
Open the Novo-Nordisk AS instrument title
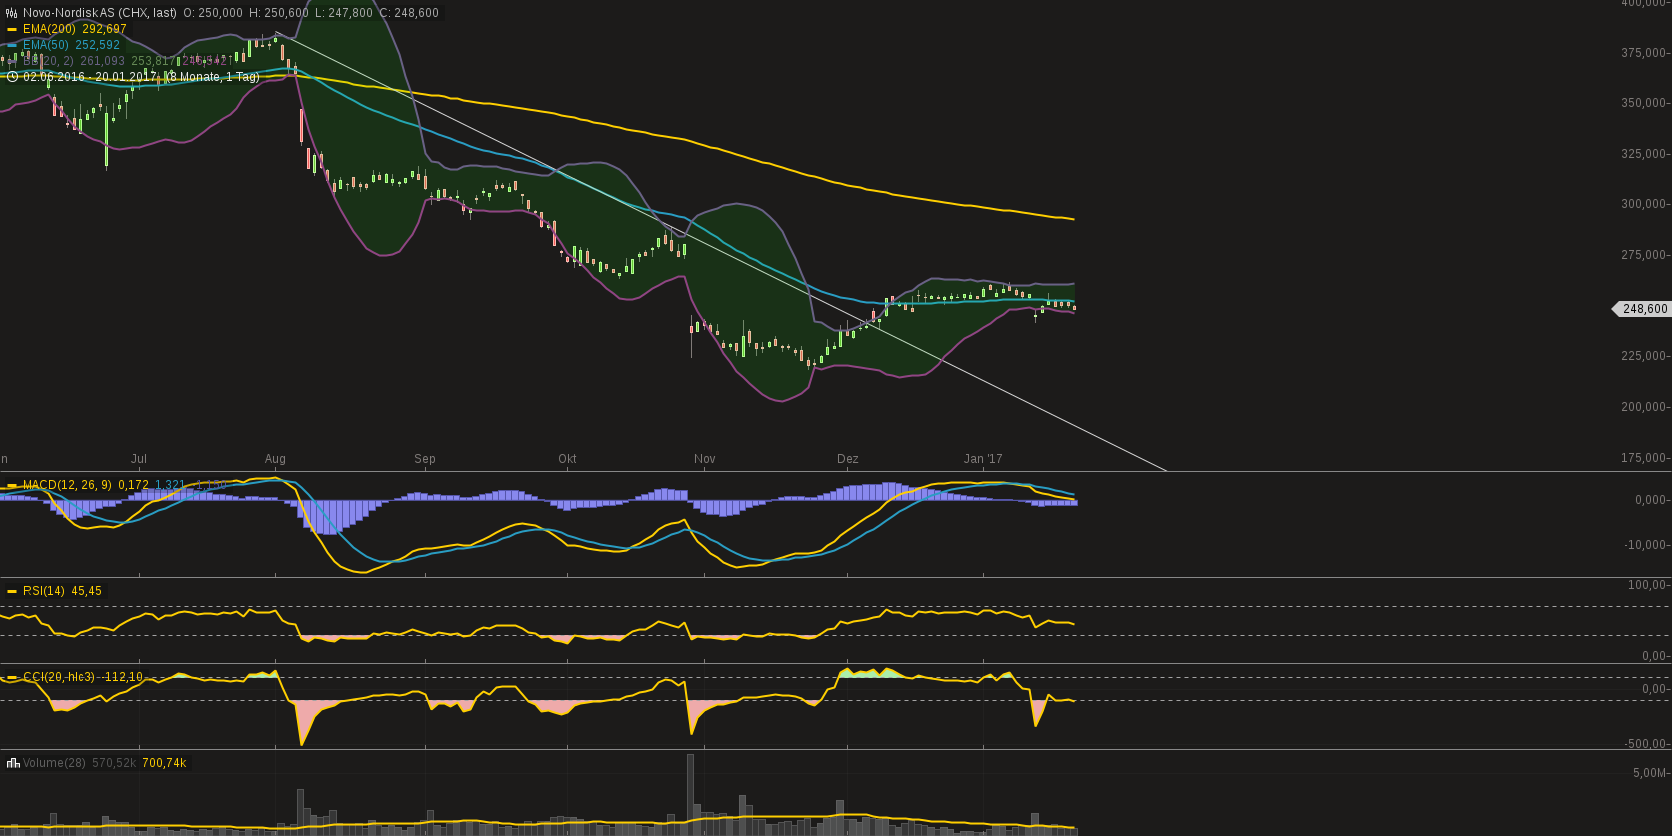click(x=100, y=13)
